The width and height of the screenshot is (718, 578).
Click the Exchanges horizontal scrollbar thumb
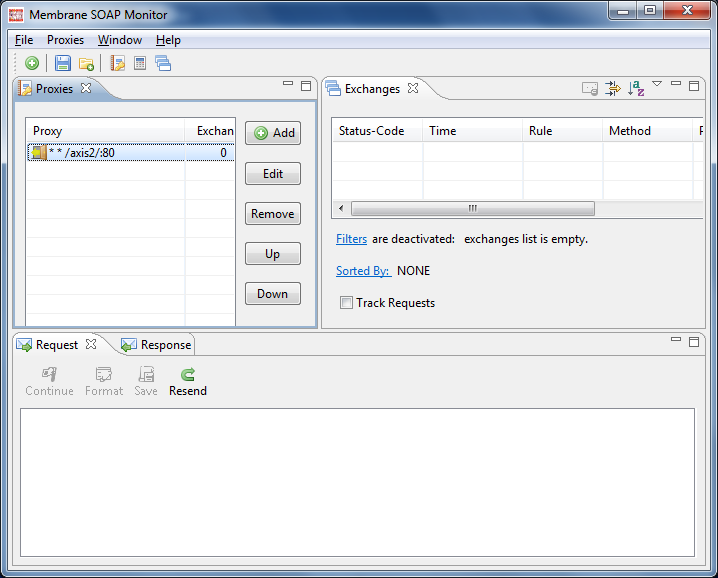click(x=473, y=208)
